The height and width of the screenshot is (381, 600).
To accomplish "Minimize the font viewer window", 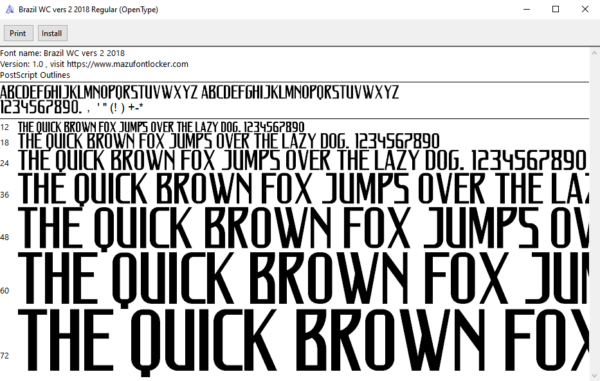I will pos(527,9).
